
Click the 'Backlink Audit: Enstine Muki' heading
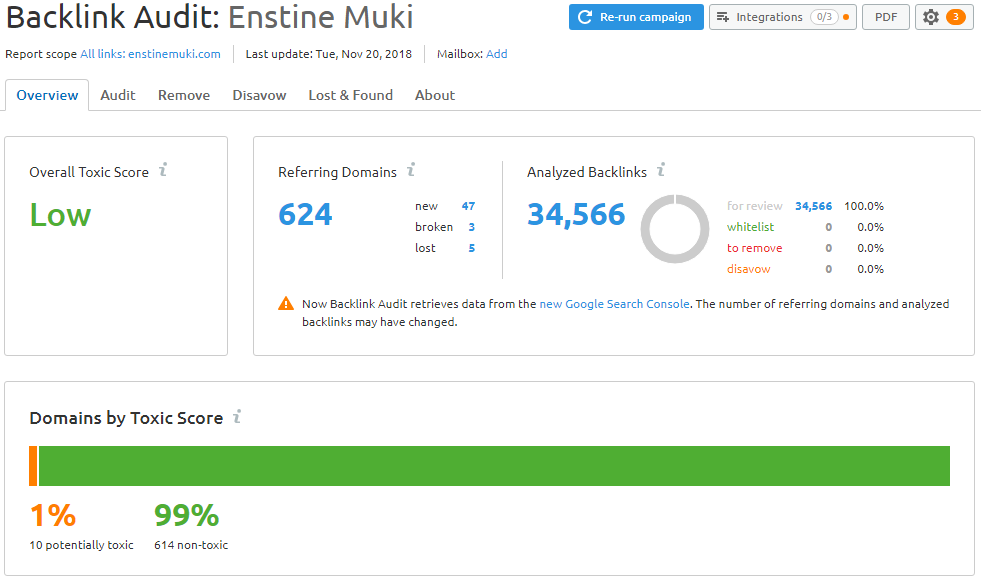point(210,17)
